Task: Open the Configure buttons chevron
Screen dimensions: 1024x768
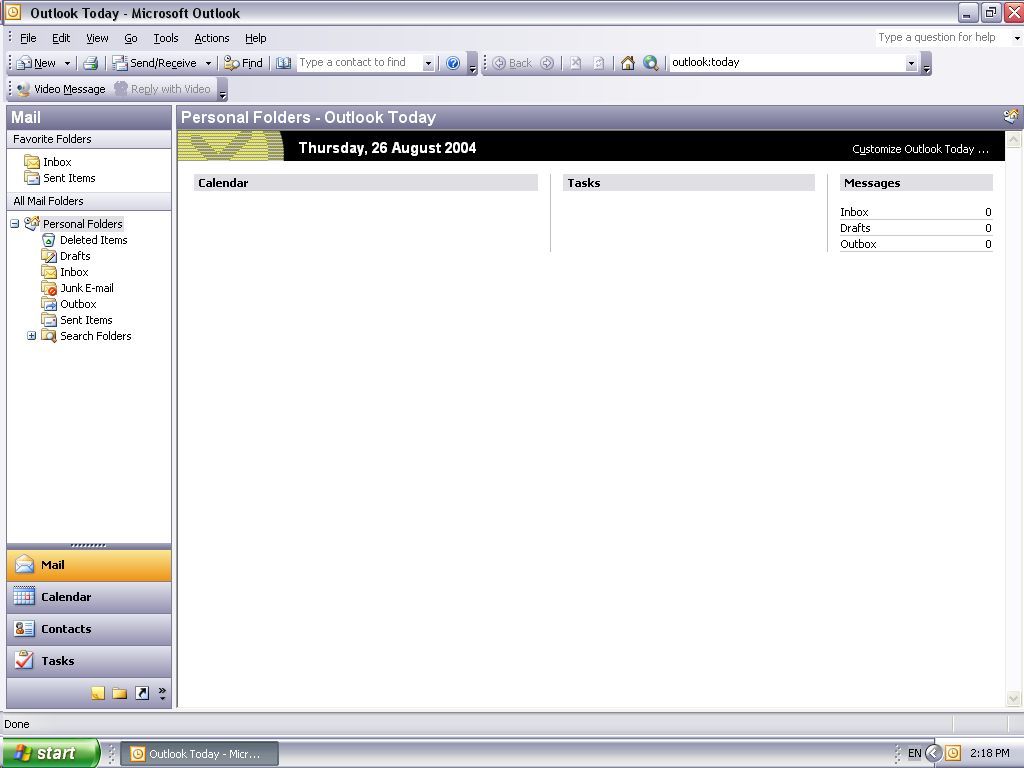Action: pos(162,693)
